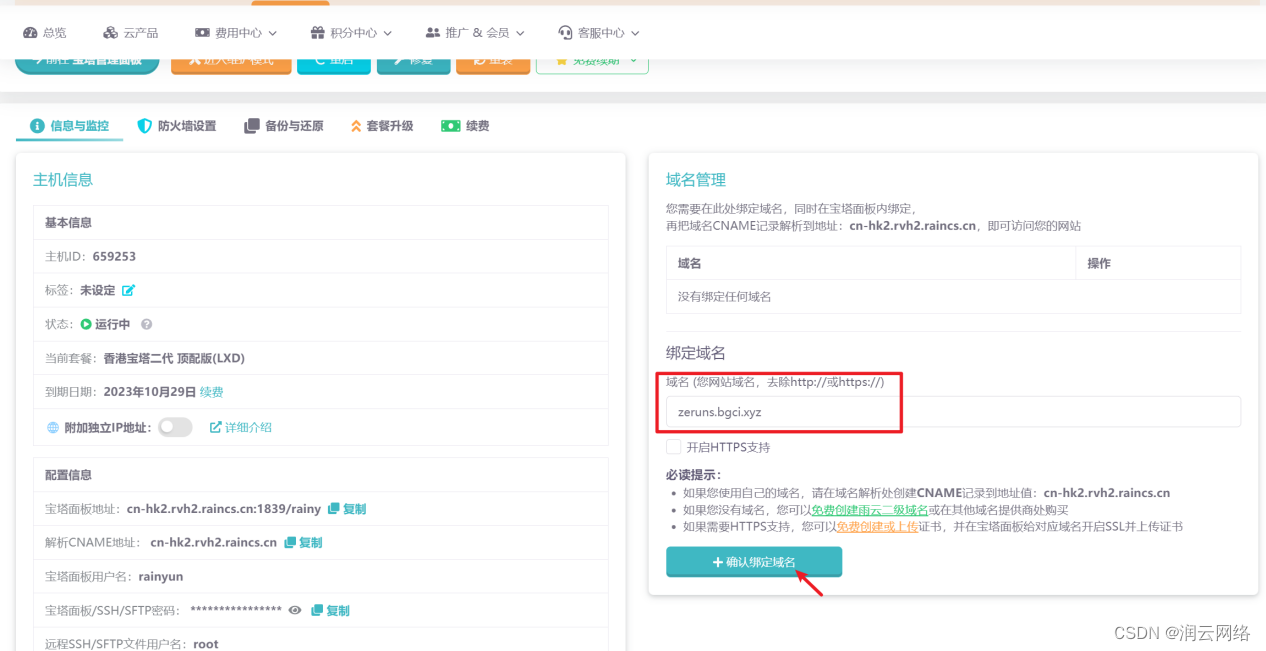Click the panel address cn-hk2.rvh2.raincs.cn:1839/rainy

tap(224, 509)
